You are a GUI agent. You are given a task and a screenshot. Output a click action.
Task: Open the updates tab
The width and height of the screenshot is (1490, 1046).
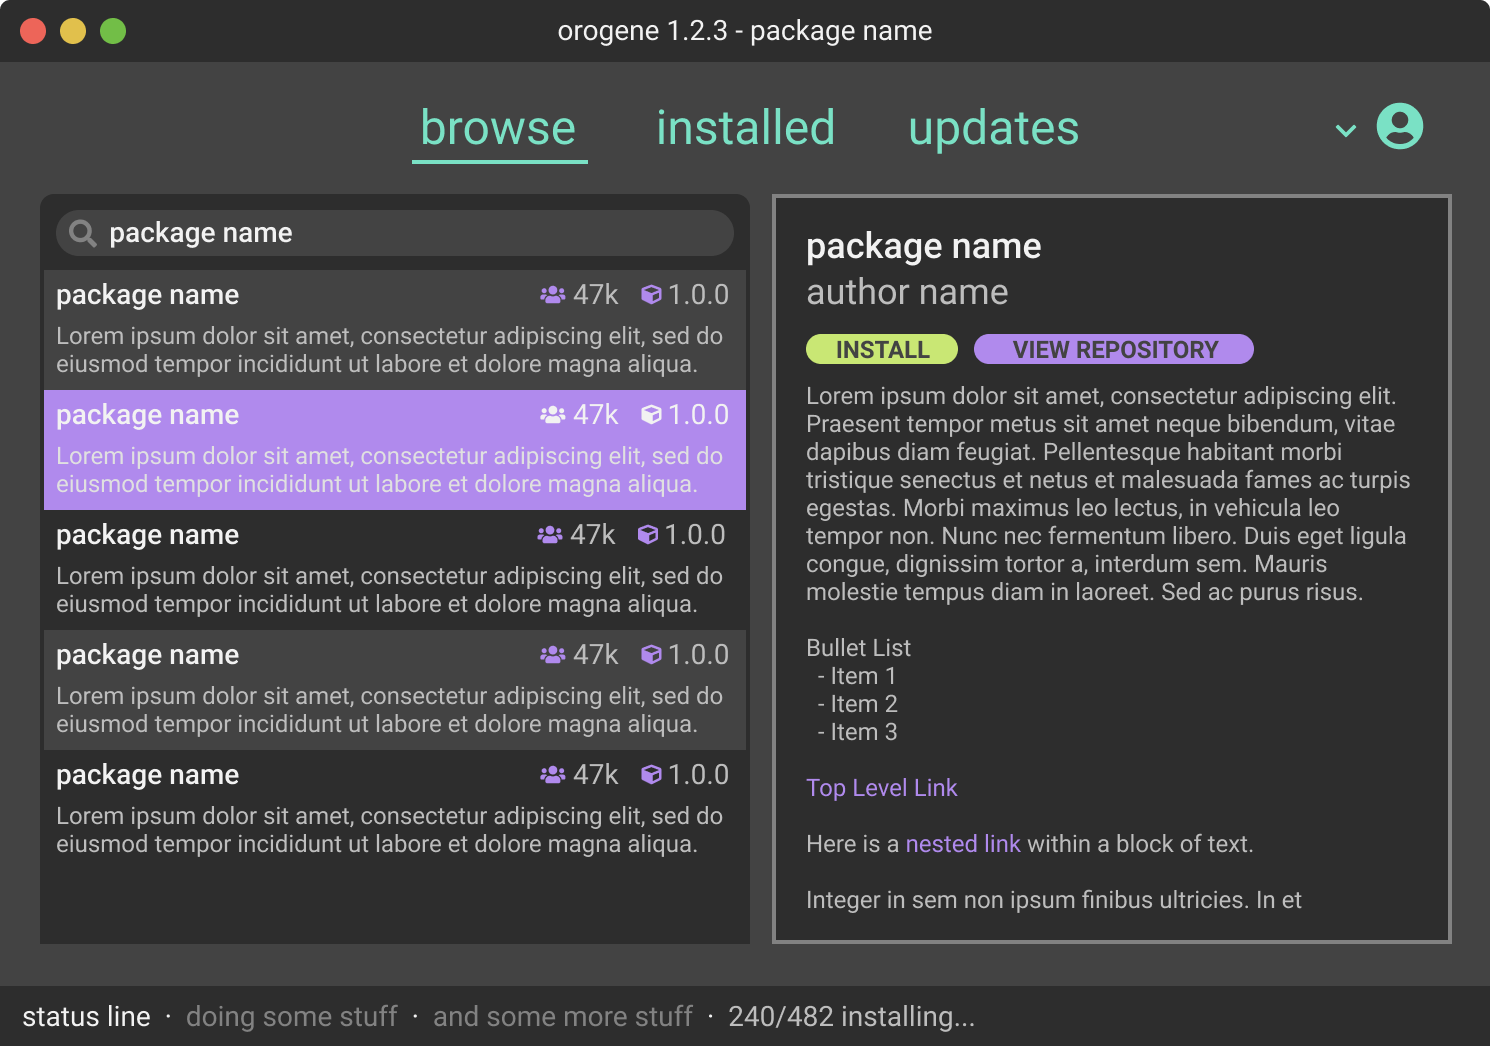pos(993,127)
